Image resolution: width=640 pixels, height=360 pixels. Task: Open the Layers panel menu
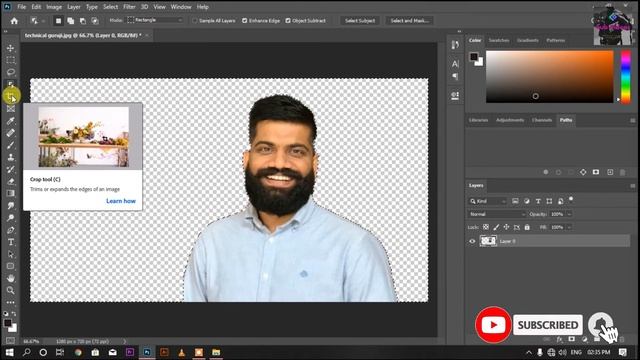632,186
